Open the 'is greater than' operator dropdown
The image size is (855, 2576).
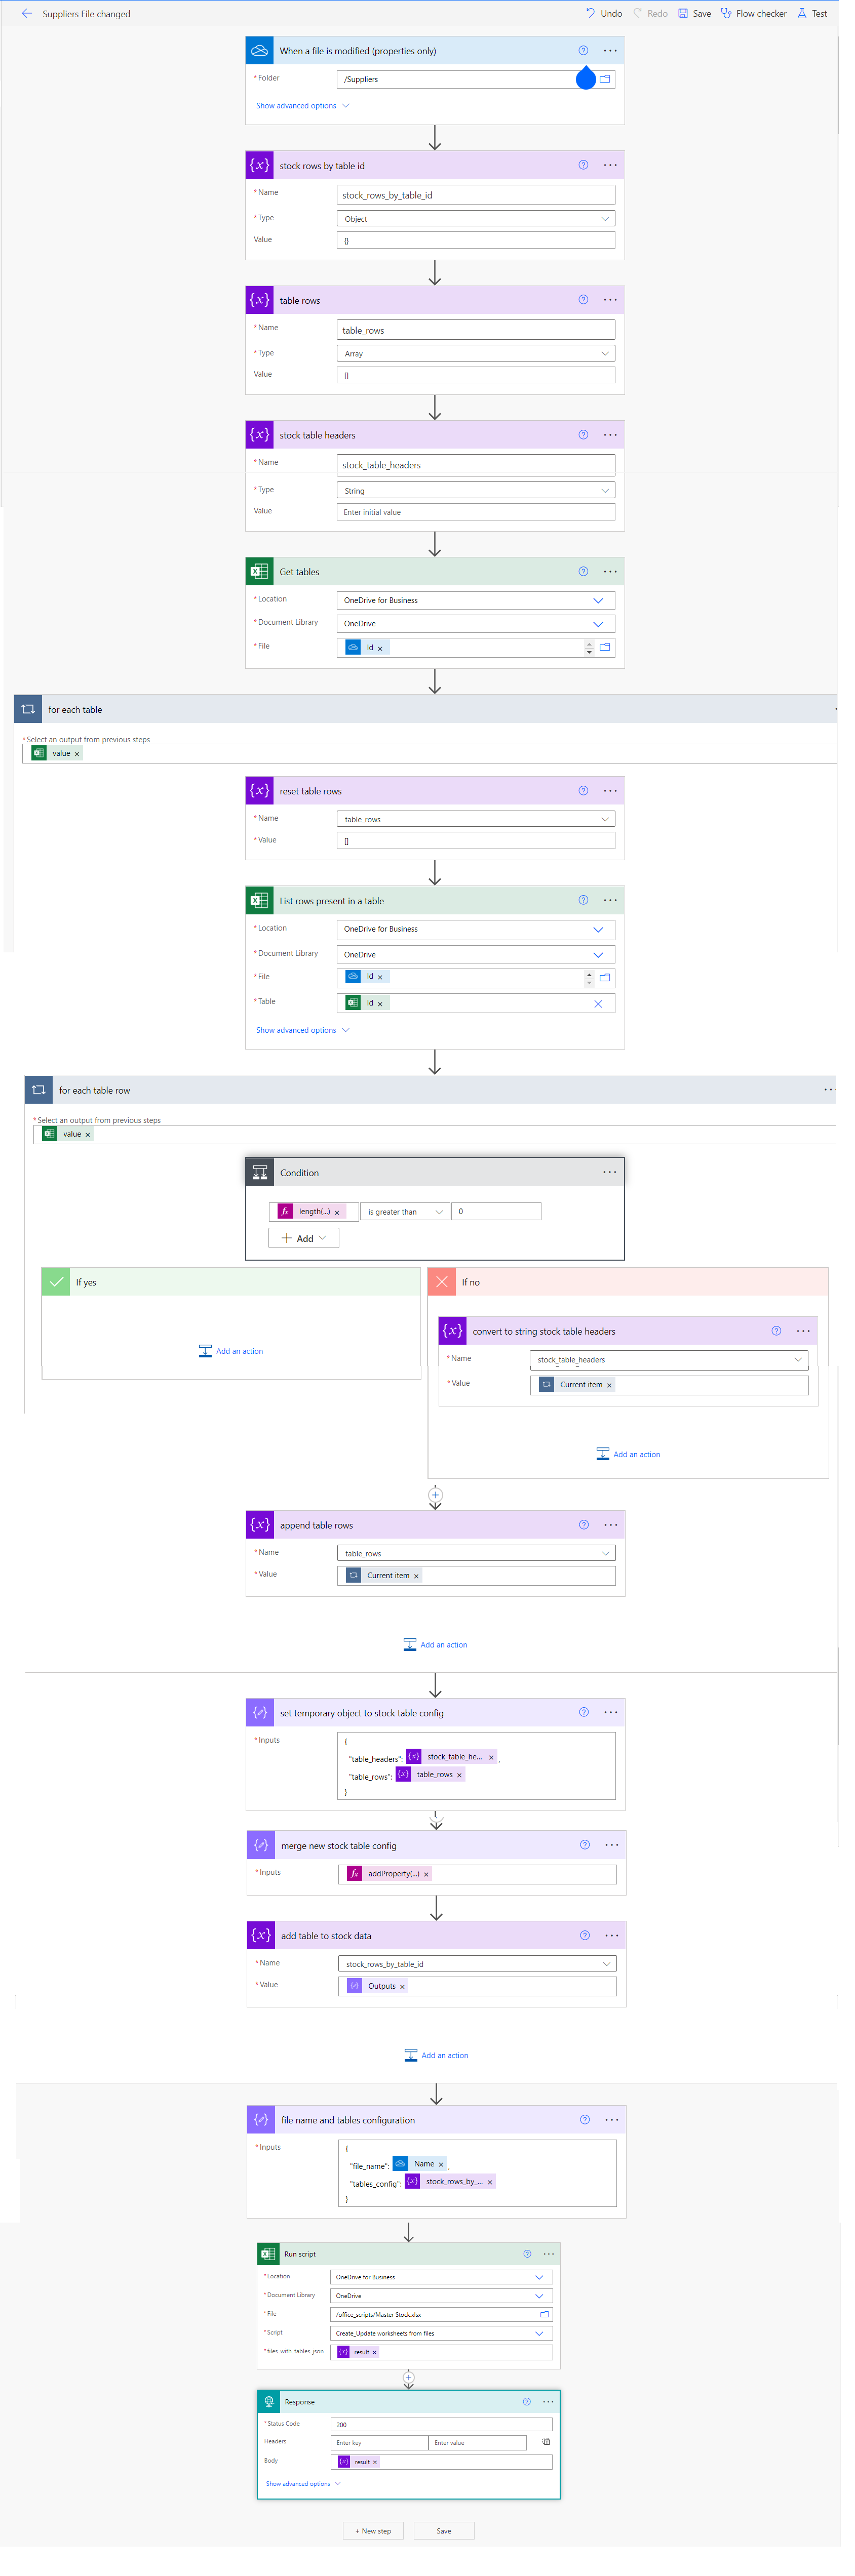tap(403, 1211)
